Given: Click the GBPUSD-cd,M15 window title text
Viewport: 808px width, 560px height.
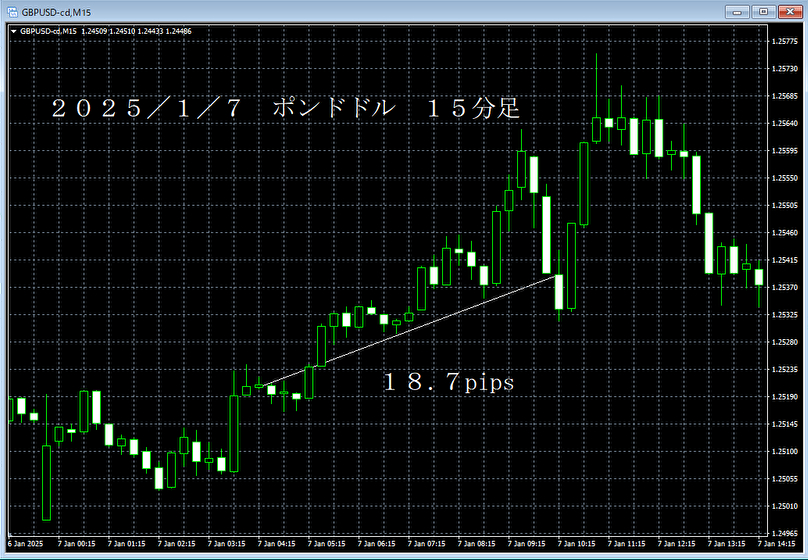Looking at the screenshot, I should 57,11.
